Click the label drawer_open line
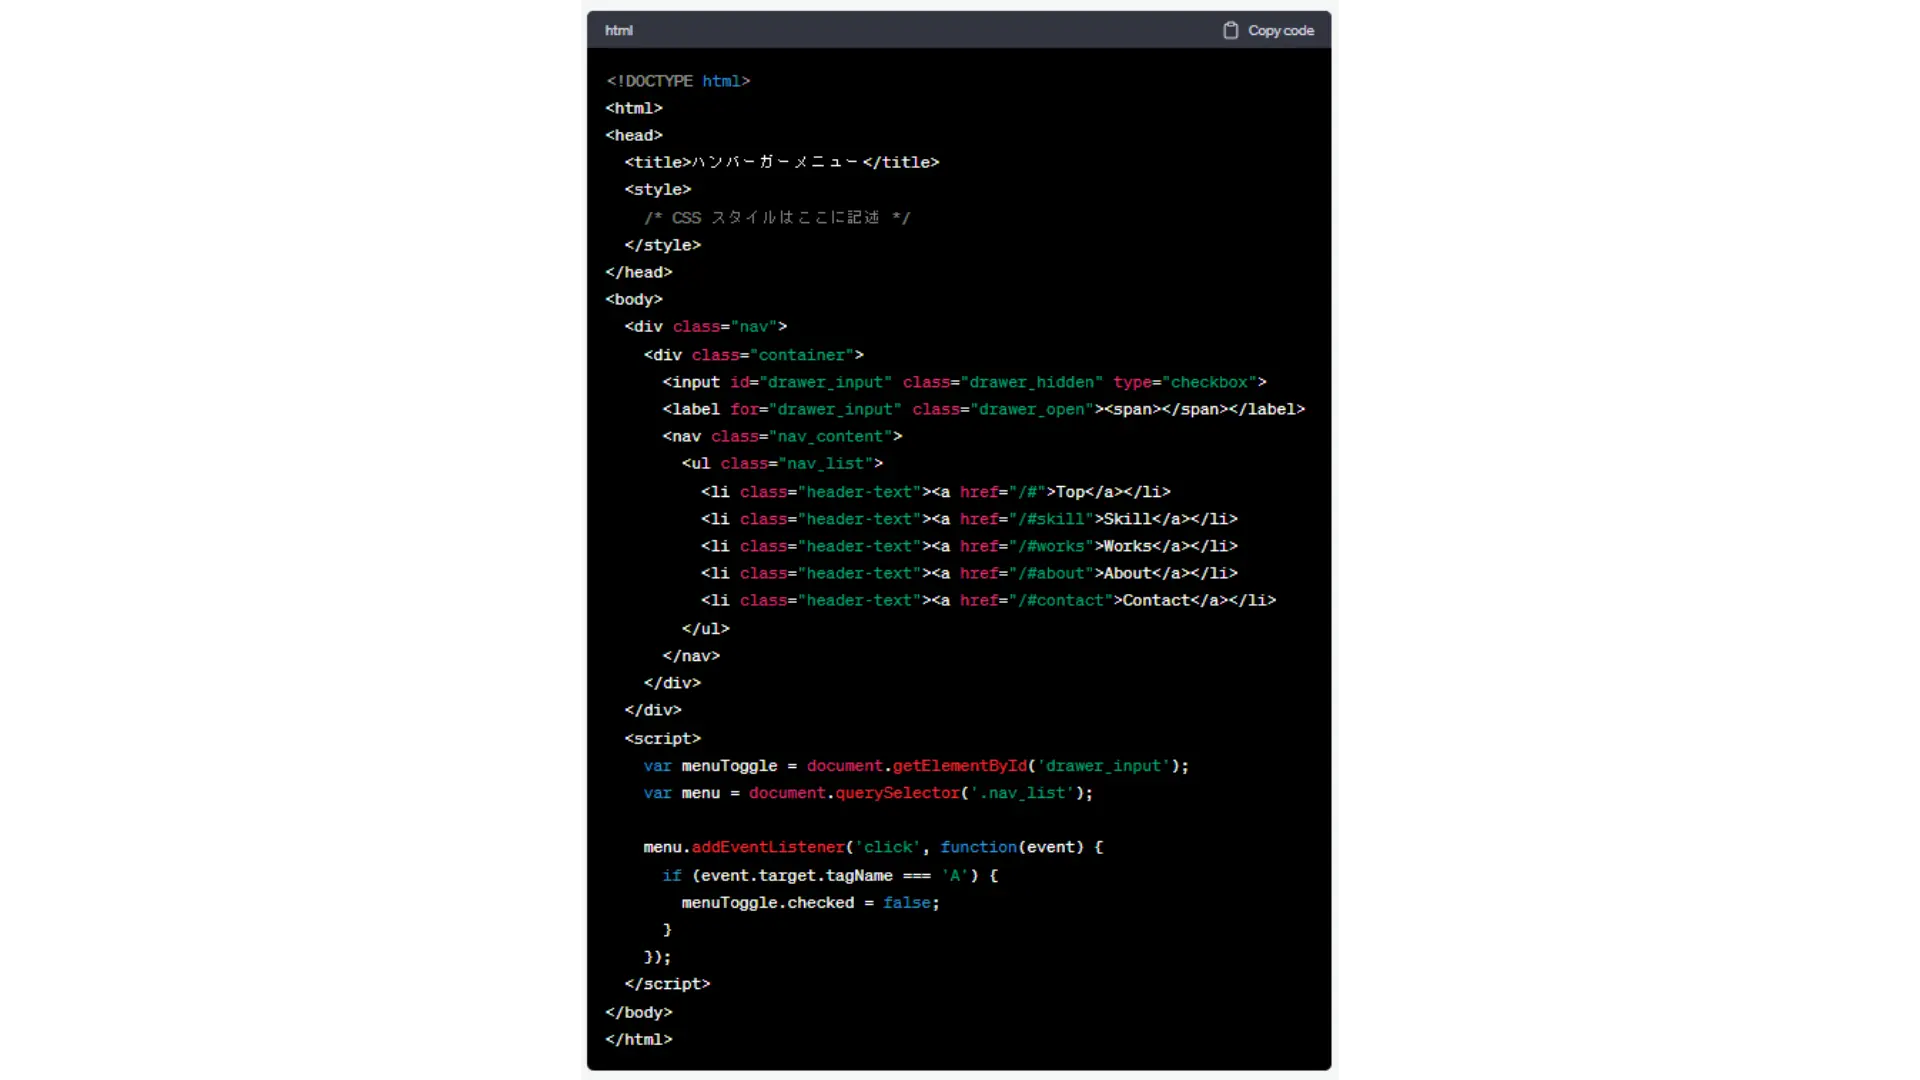This screenshot has width=1920, height=1080. point(982,409)
